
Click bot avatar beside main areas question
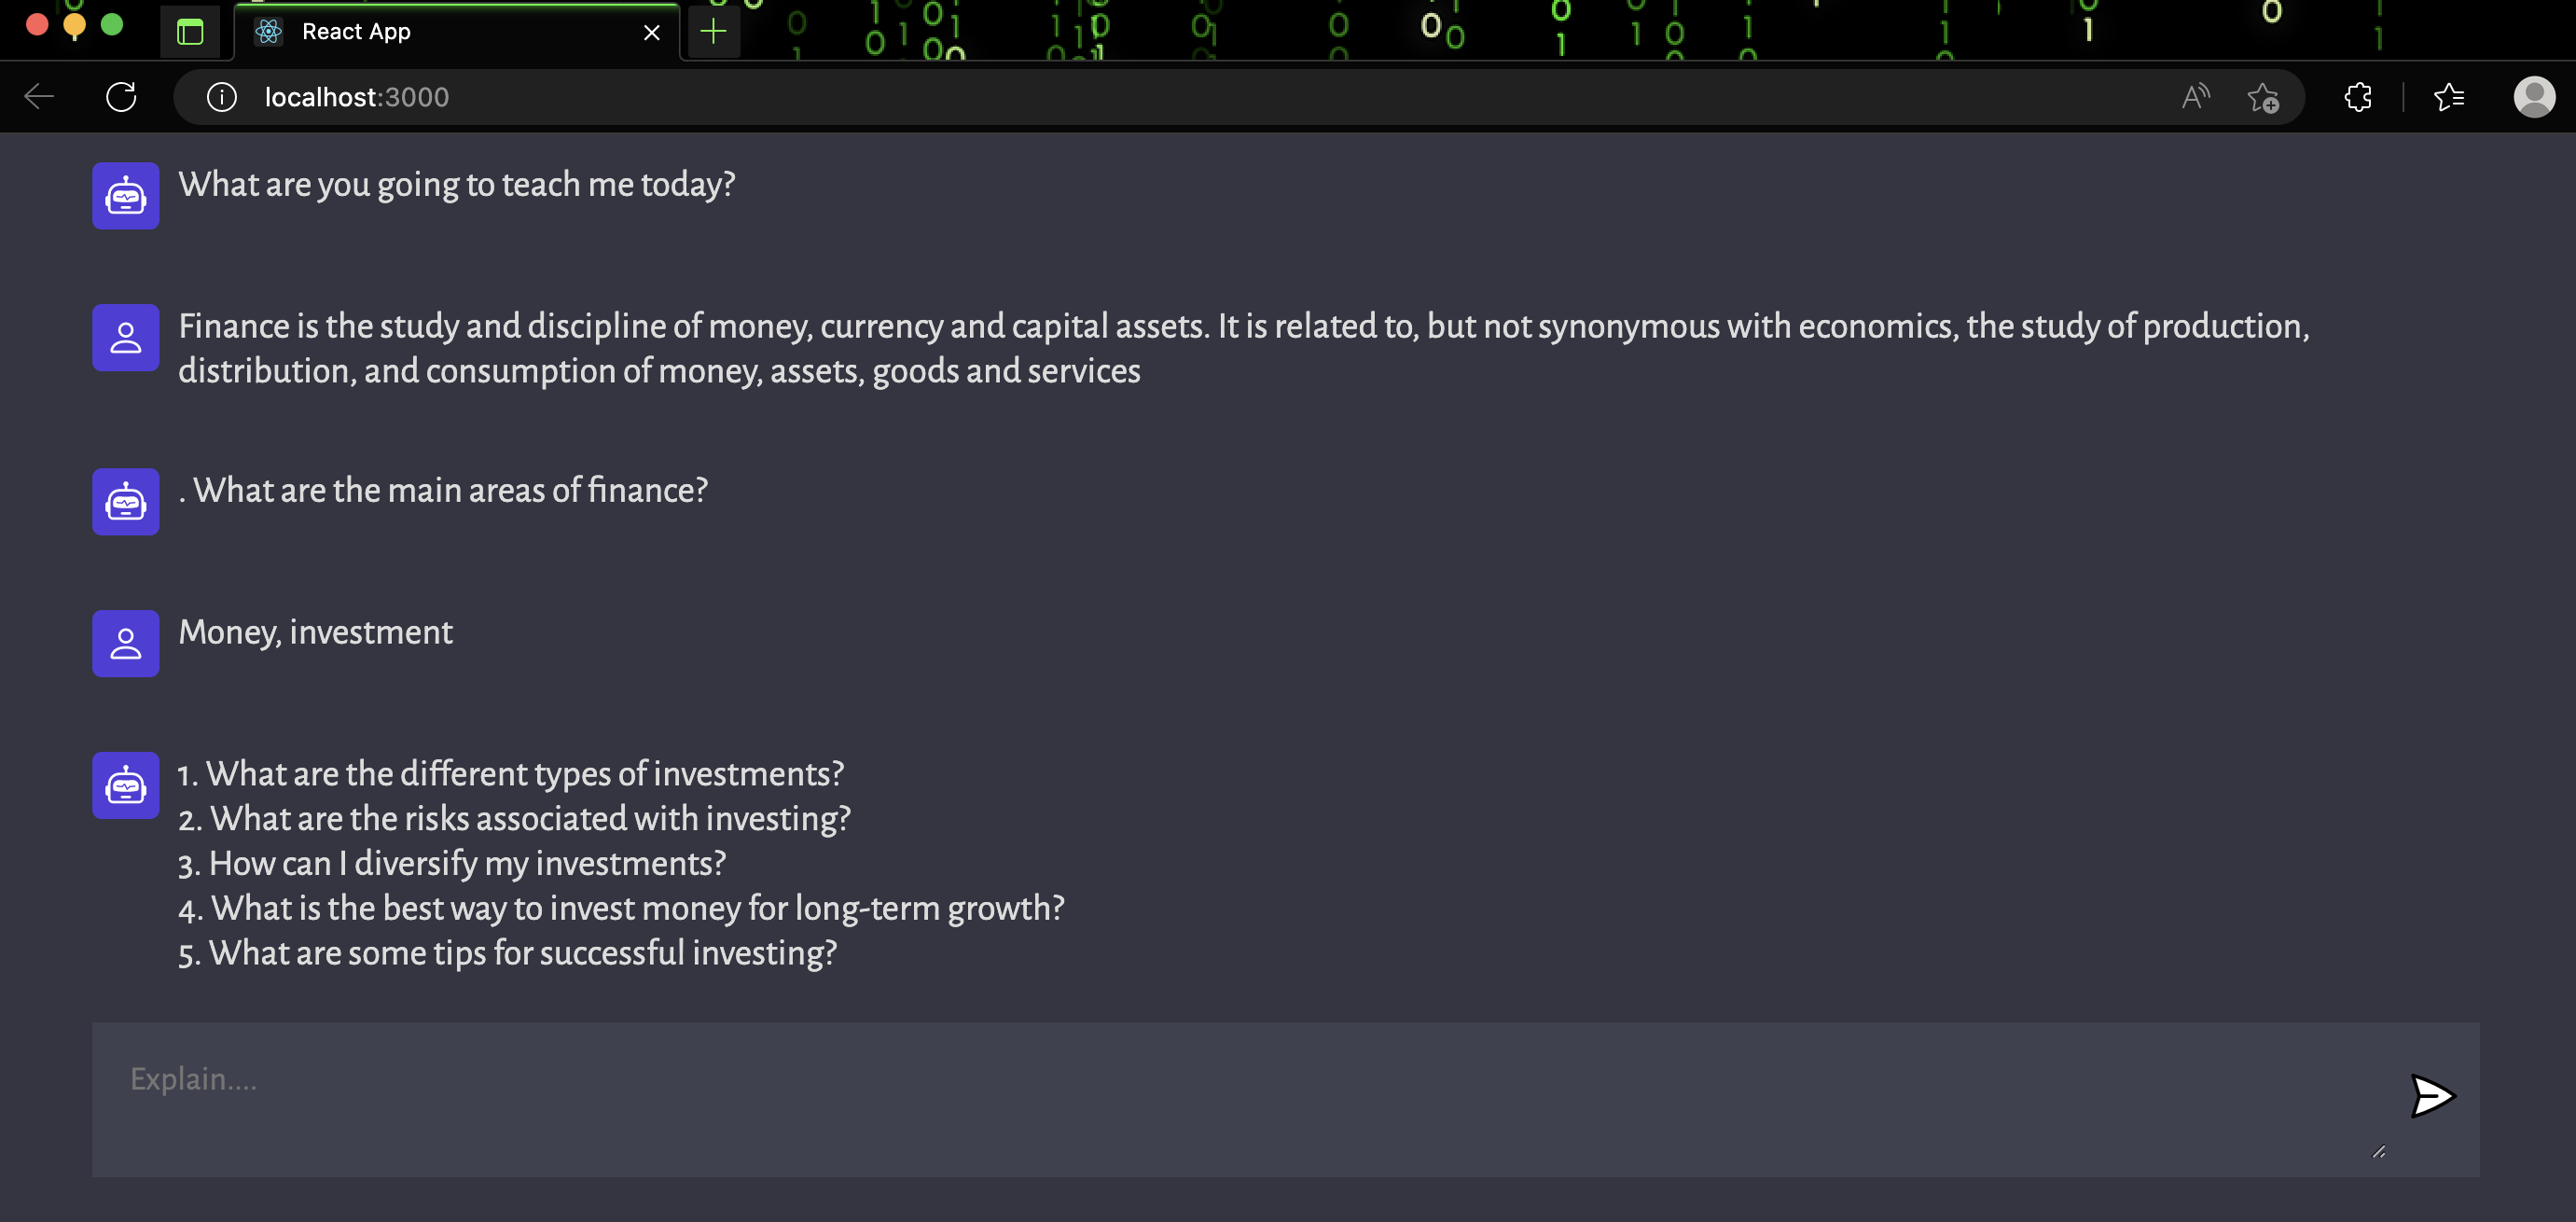click(126, 502)
